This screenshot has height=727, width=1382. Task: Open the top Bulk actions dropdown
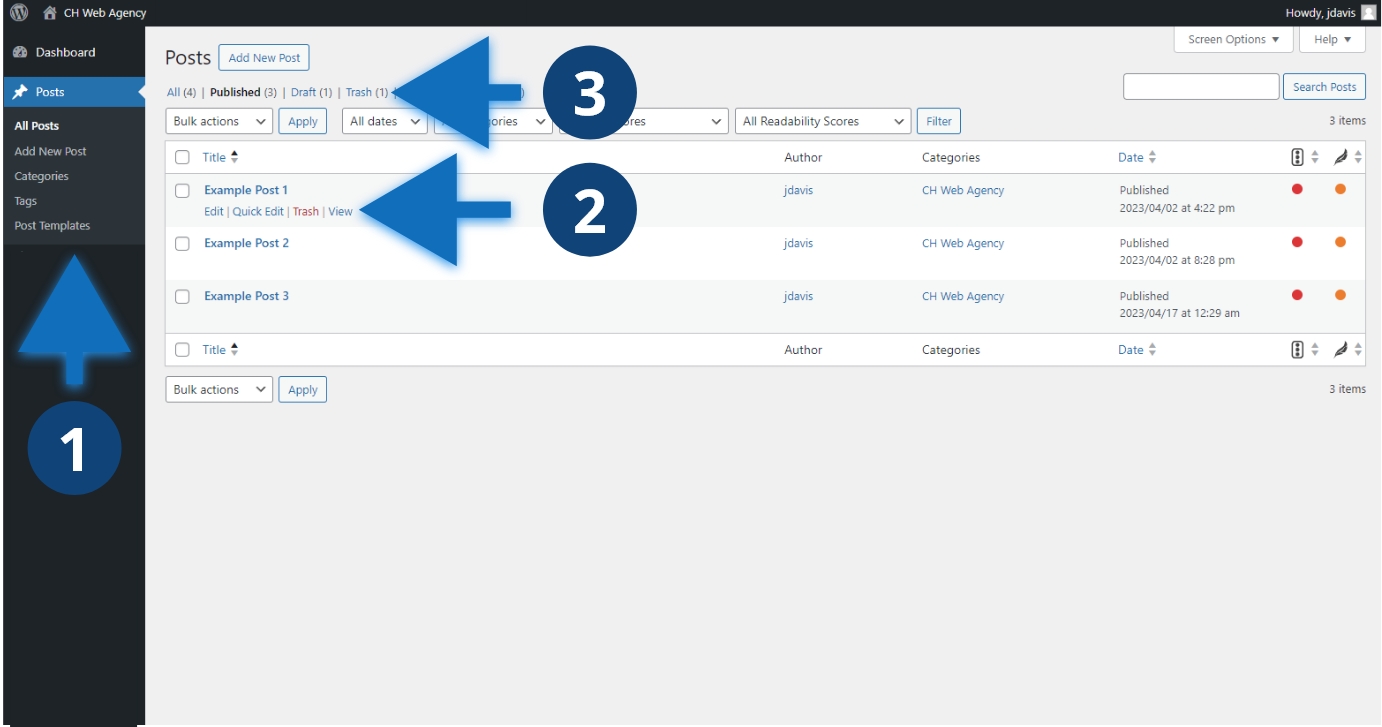tap(219, 121)
